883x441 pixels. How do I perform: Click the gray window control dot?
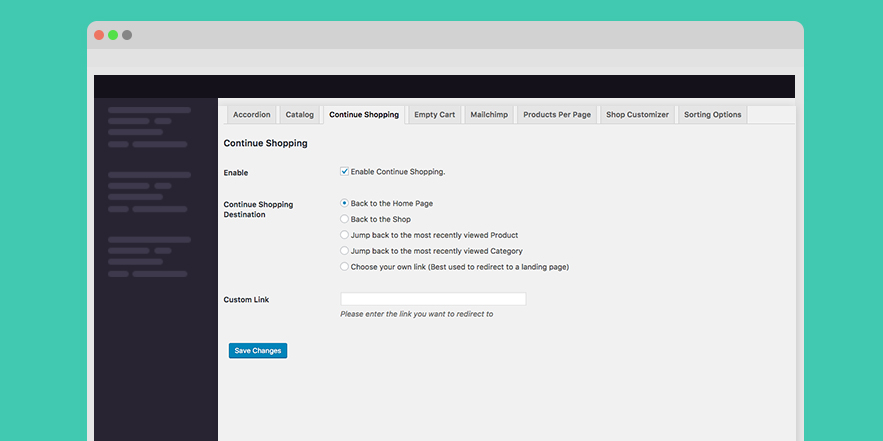[x=127, y=35]
